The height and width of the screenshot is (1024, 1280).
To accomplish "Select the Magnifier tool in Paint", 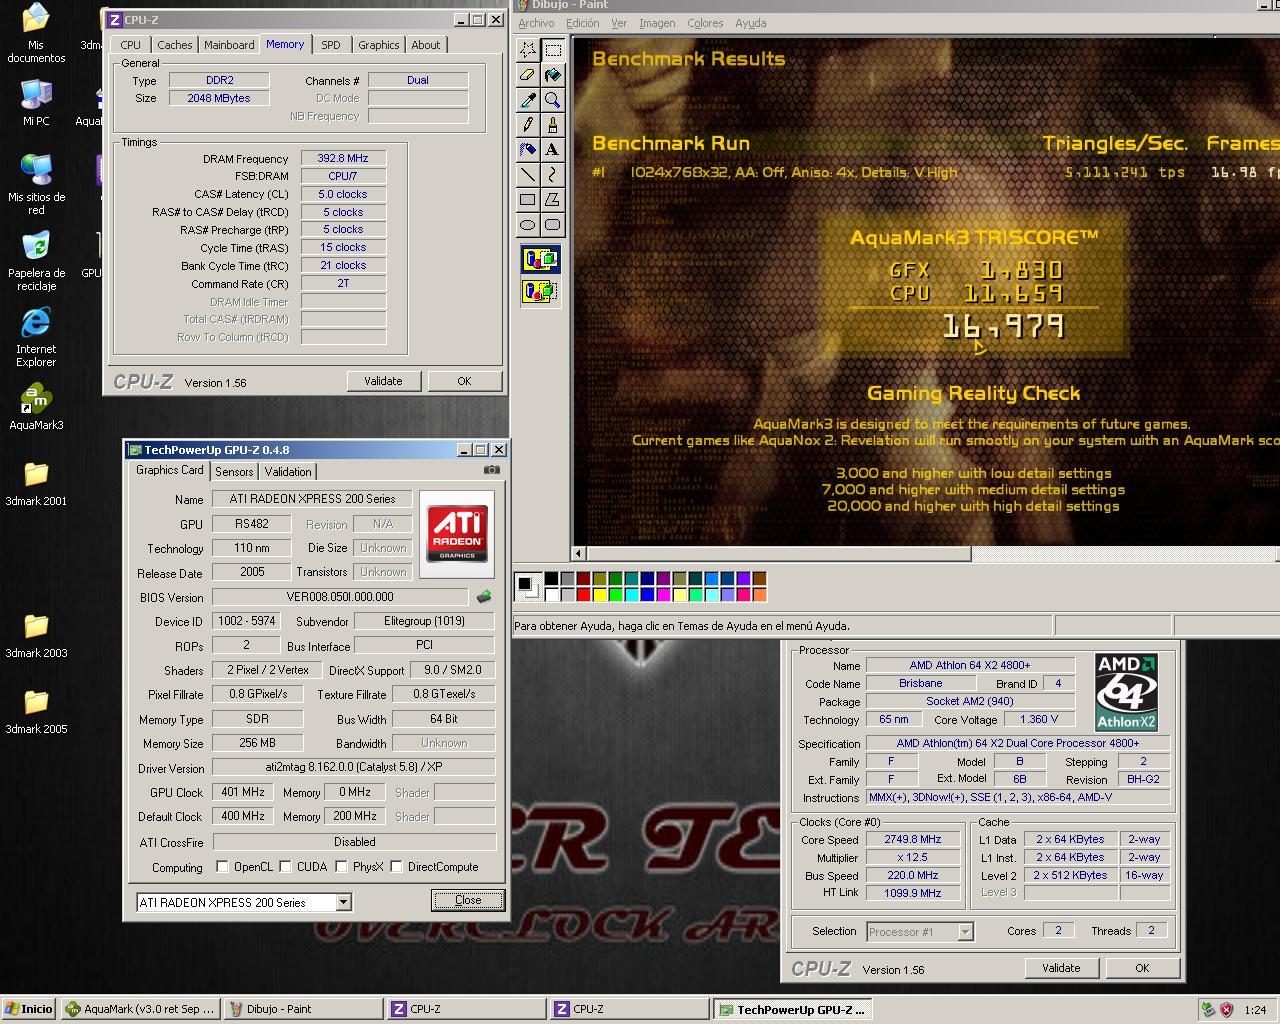I will 553,100.
